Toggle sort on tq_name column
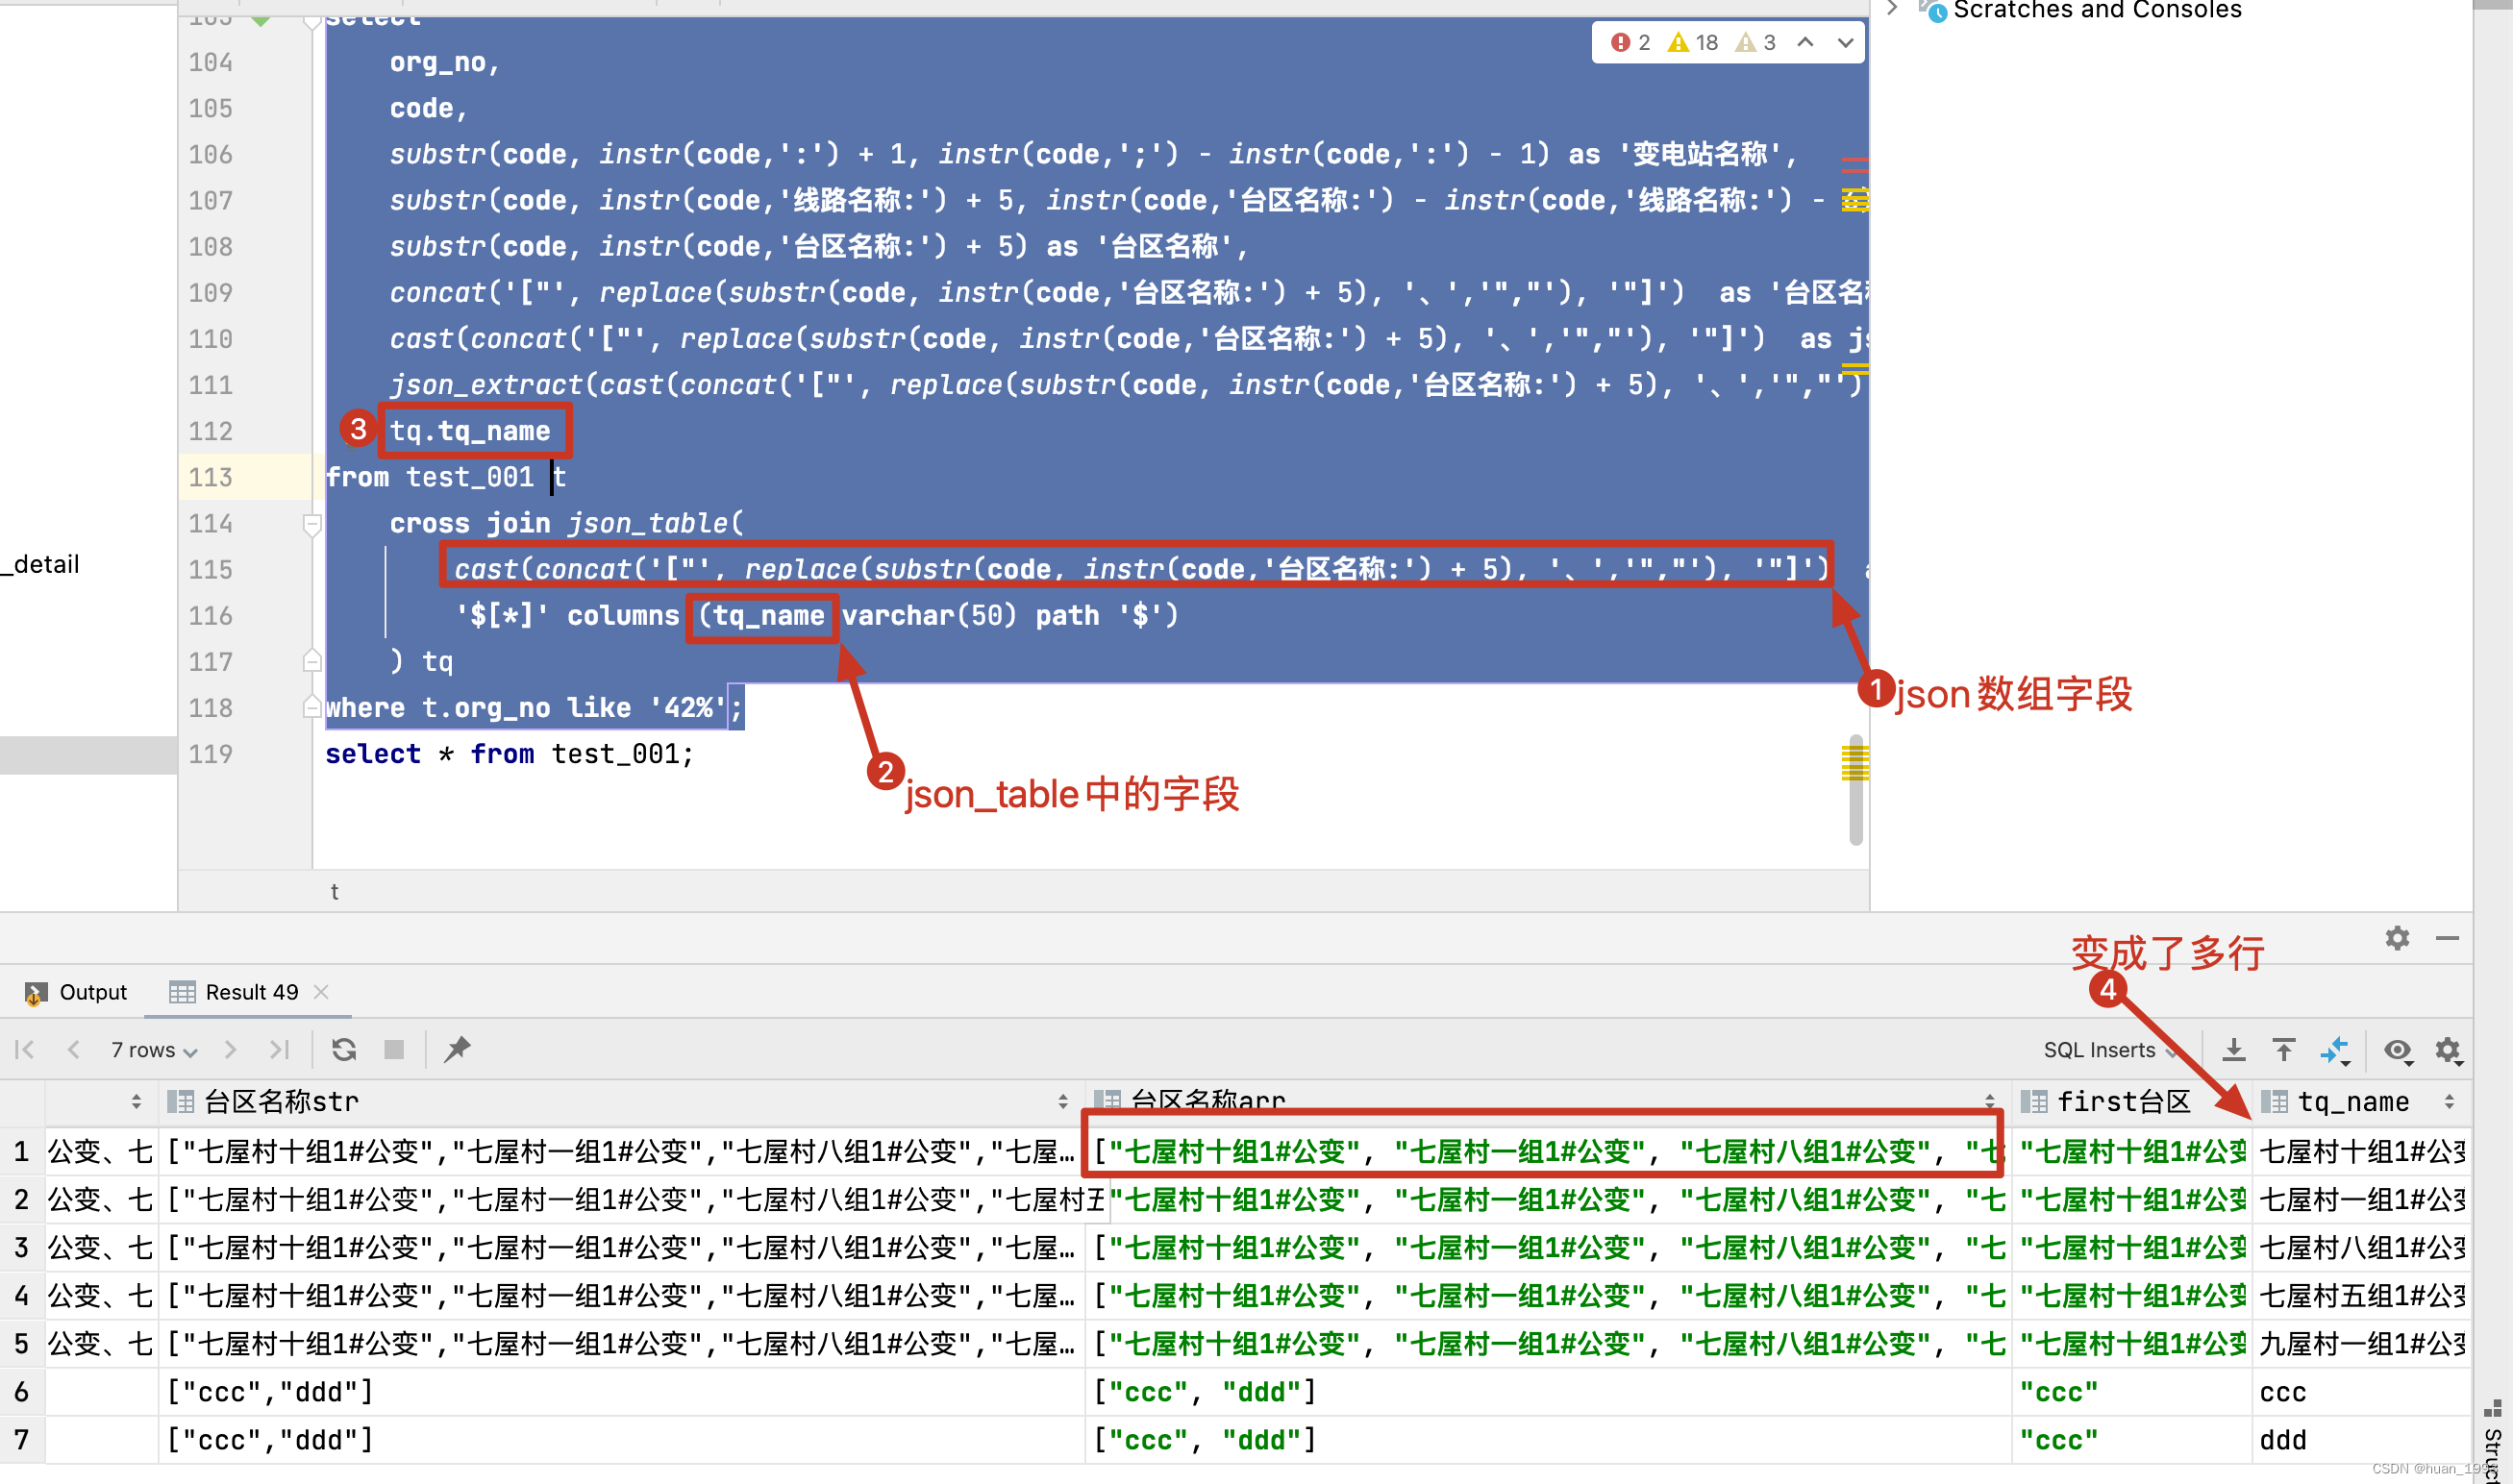 click(x=2449, y=1101)
